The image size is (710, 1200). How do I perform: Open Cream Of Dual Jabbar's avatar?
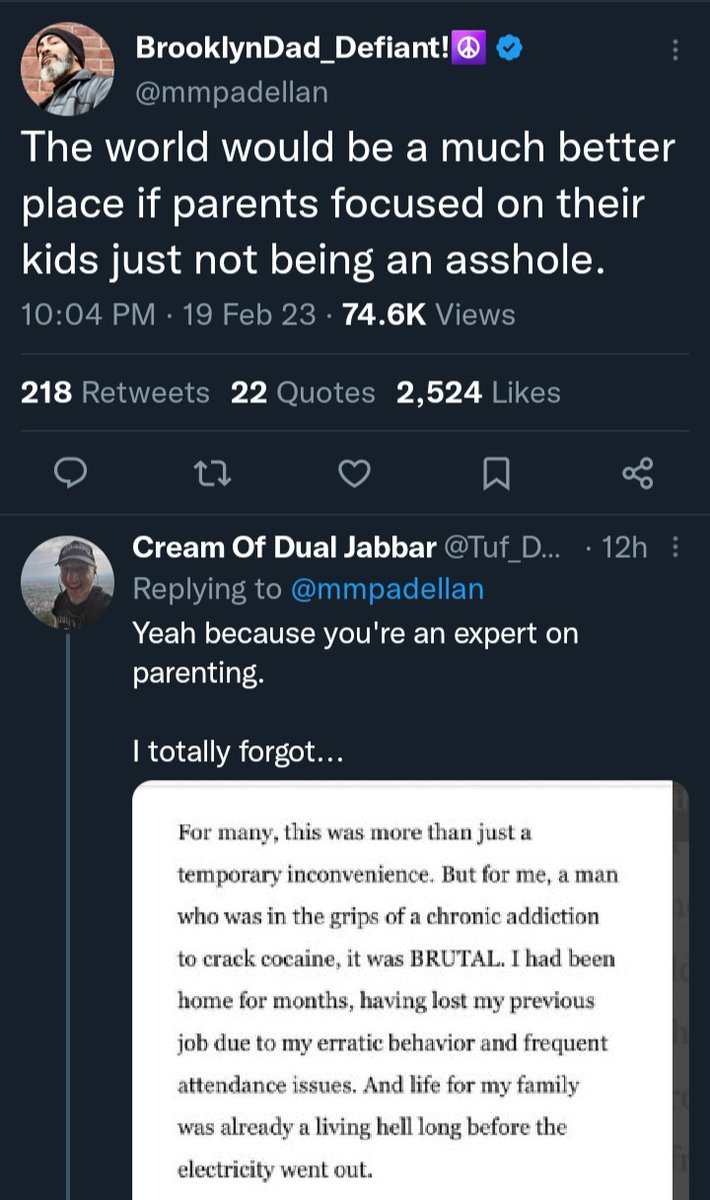[67, 582]
